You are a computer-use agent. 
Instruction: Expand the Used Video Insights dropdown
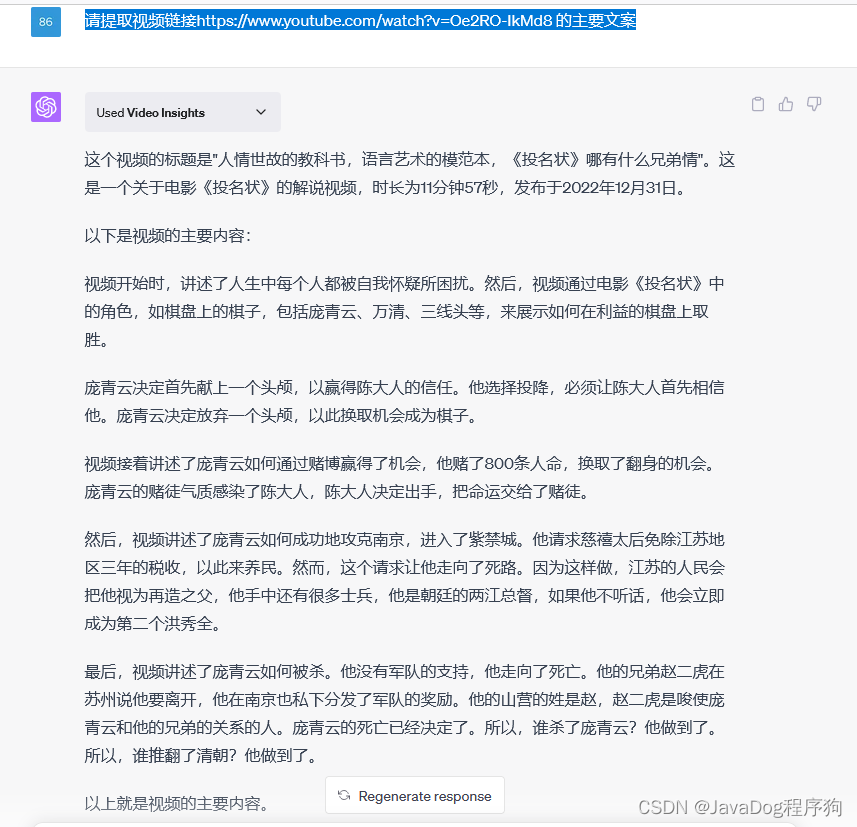(183, 112)
